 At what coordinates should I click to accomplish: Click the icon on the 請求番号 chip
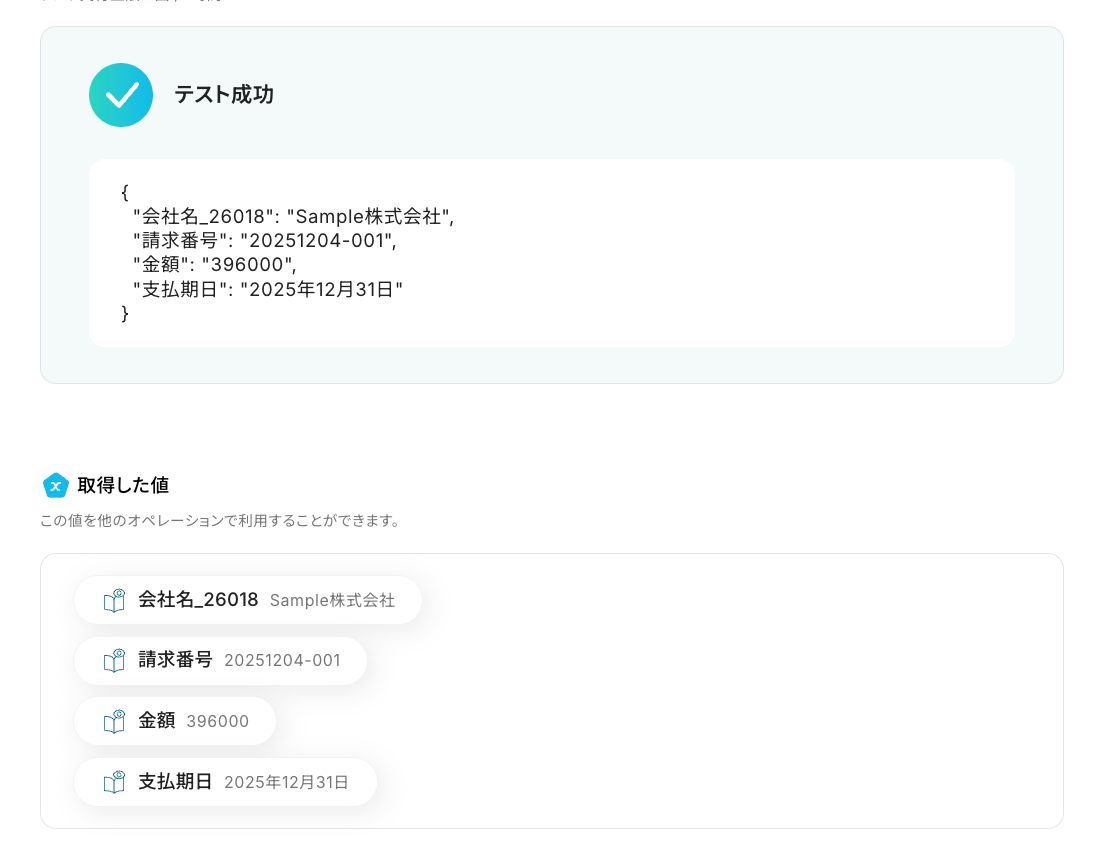[115, 661]
